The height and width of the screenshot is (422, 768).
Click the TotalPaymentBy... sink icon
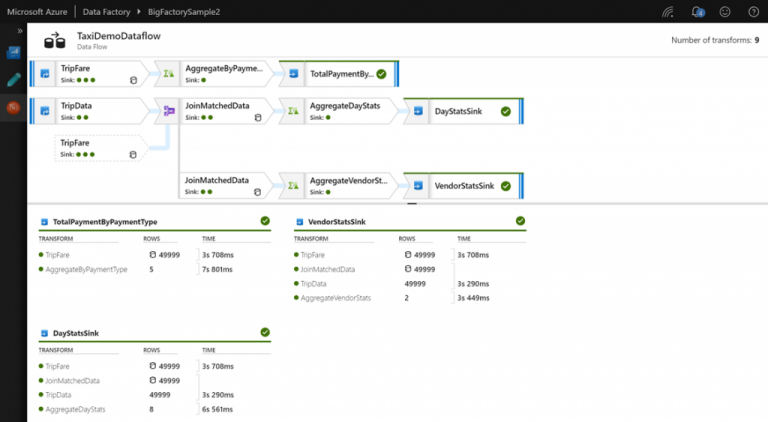[293, 74]
